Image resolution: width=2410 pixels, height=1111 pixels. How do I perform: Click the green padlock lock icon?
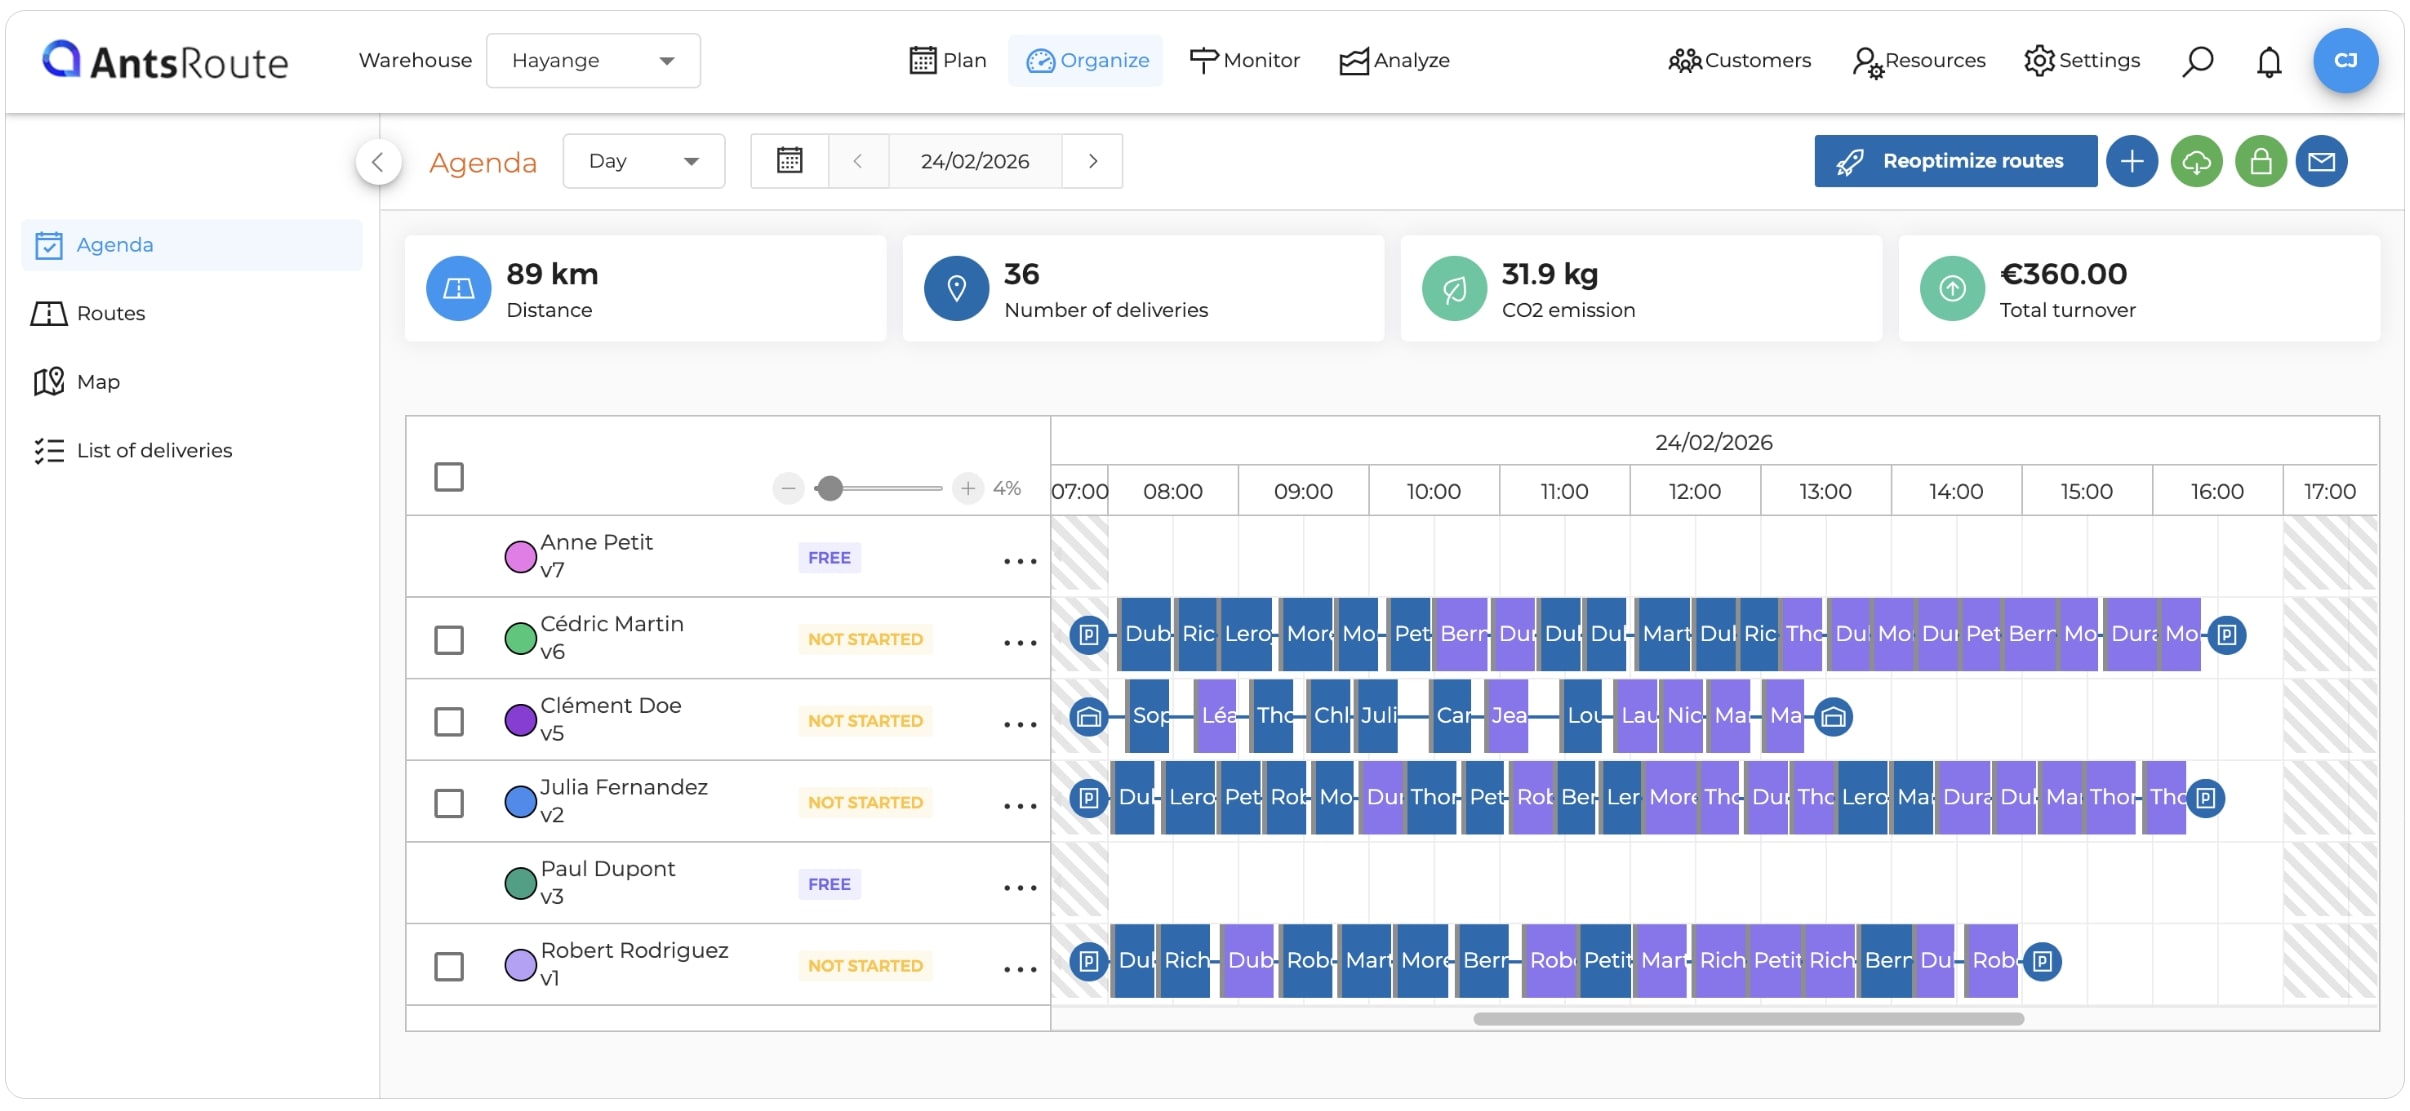(x=2260, y=161)
